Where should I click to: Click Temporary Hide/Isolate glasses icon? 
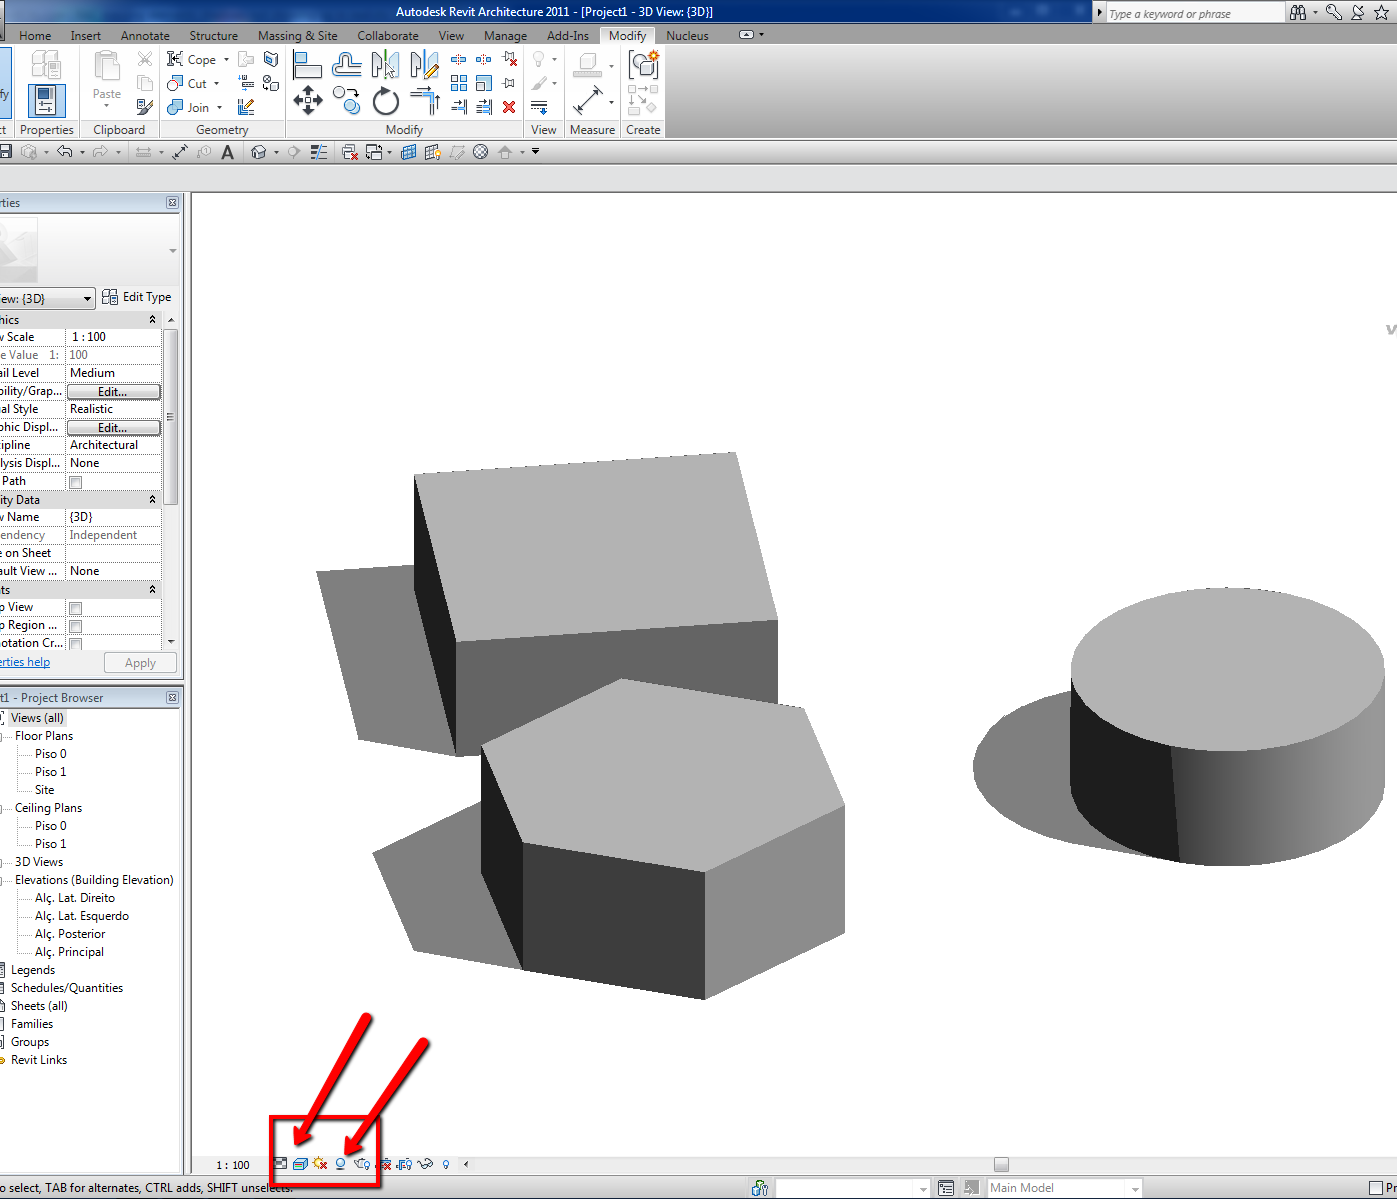click(x=426, y=1164)
